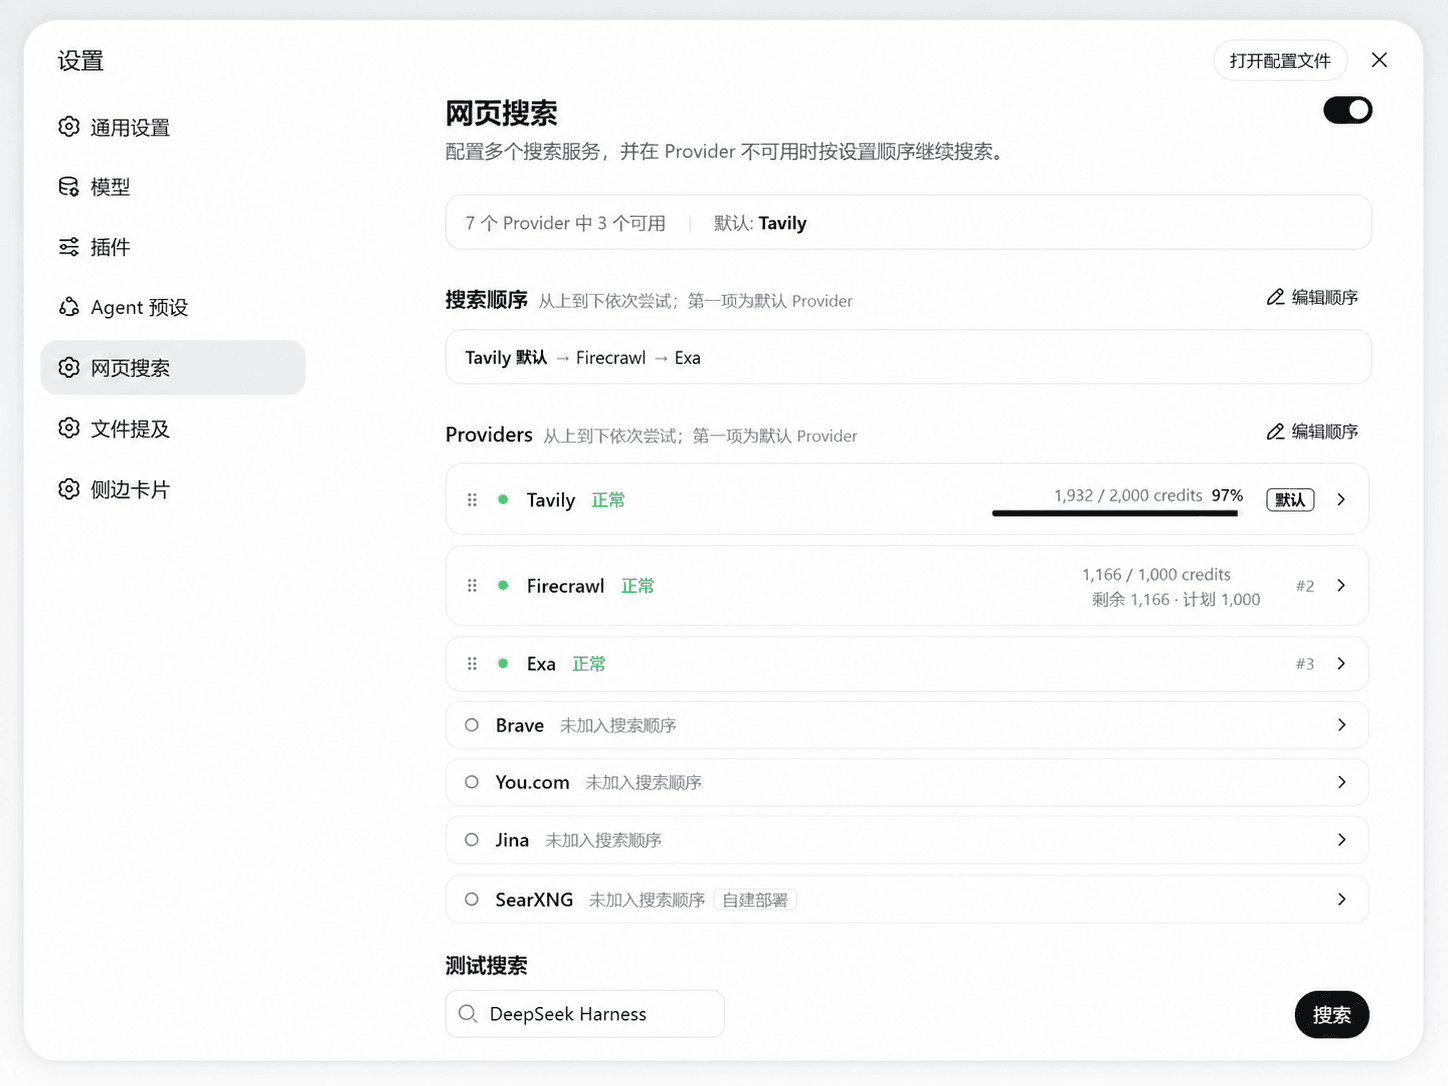Image resolution: width=1448 pixels, height=1086 pixels.
Task: Click the drag handle on the Tavily row
Action: coord(472,500)
